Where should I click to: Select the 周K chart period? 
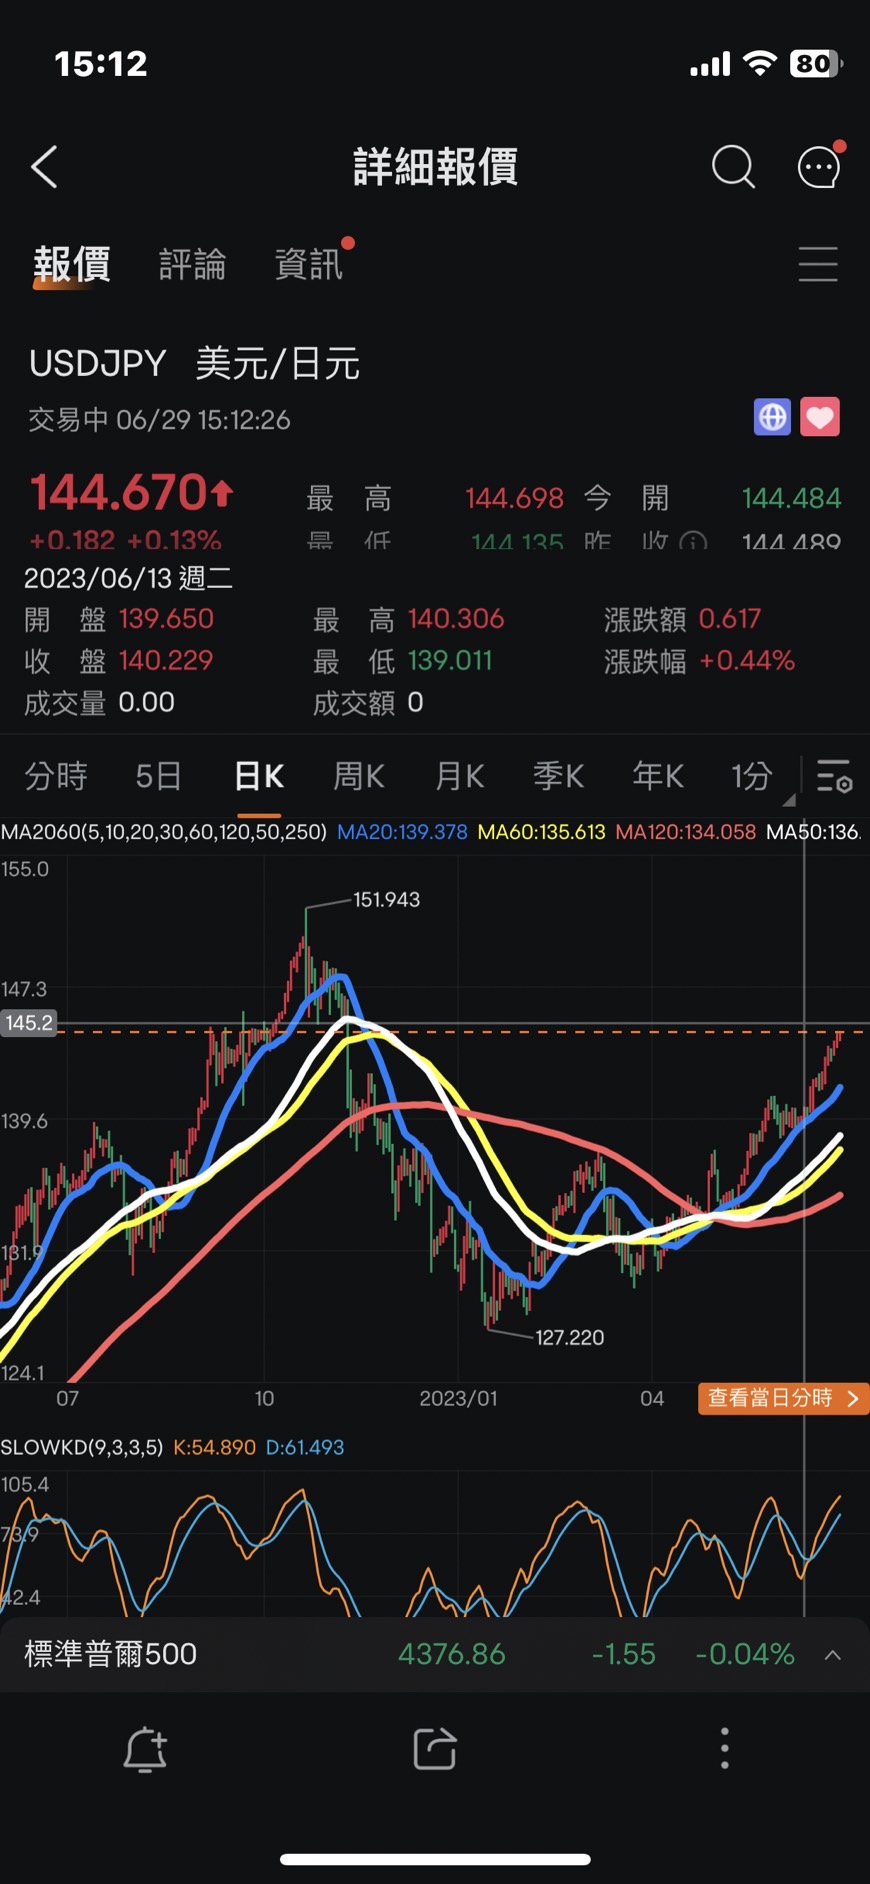click(359, 776)
